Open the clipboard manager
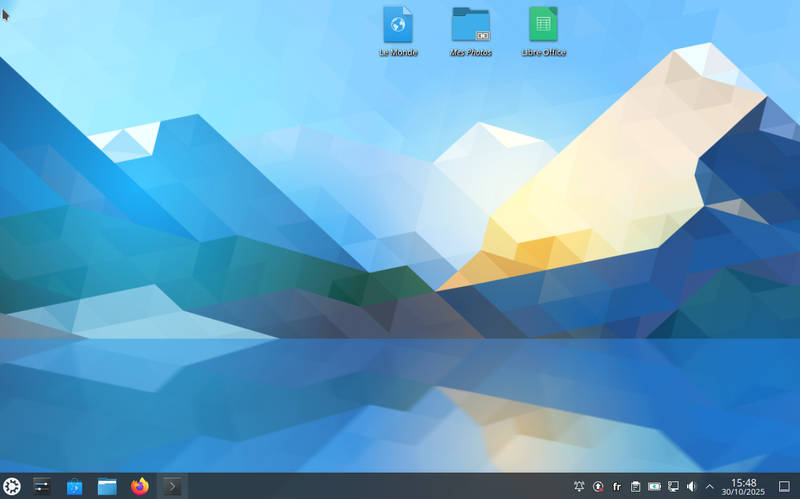This screenshot has height=499, width=800. [636, 486]
